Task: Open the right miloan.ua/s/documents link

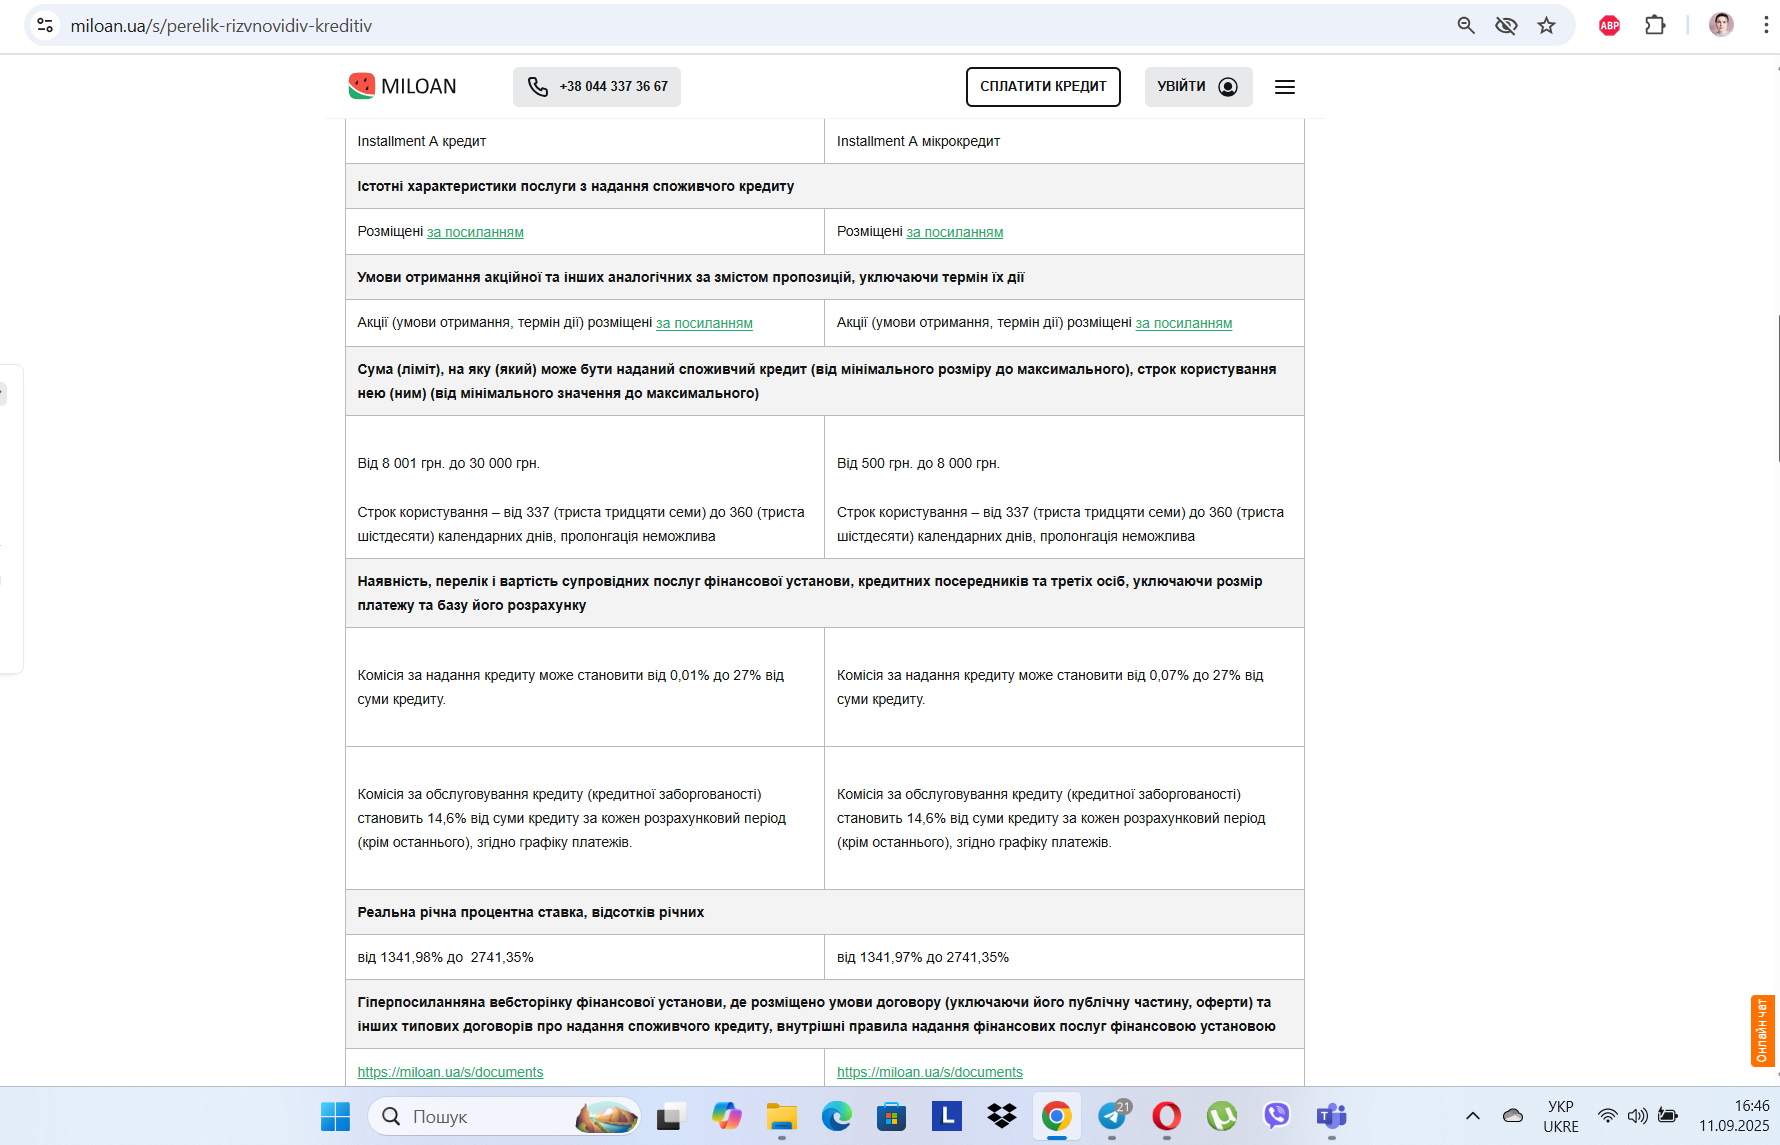Action: (x=930, y=1072)
